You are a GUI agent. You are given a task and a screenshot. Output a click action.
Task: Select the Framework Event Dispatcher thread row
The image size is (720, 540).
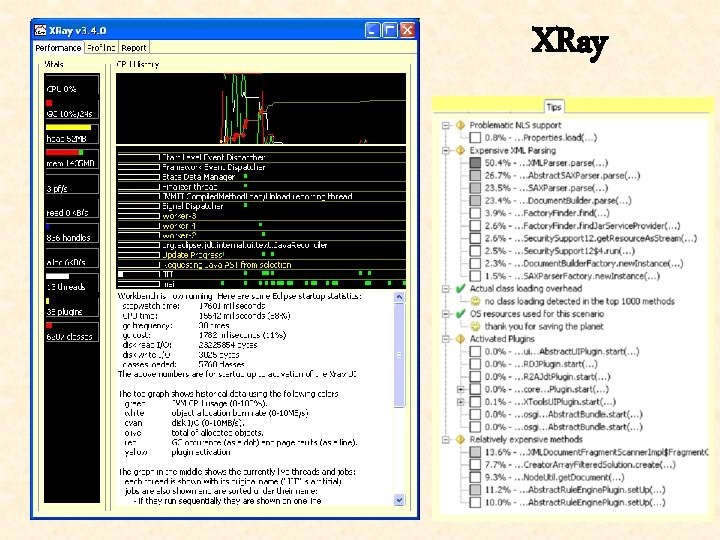tap(261, 167)
